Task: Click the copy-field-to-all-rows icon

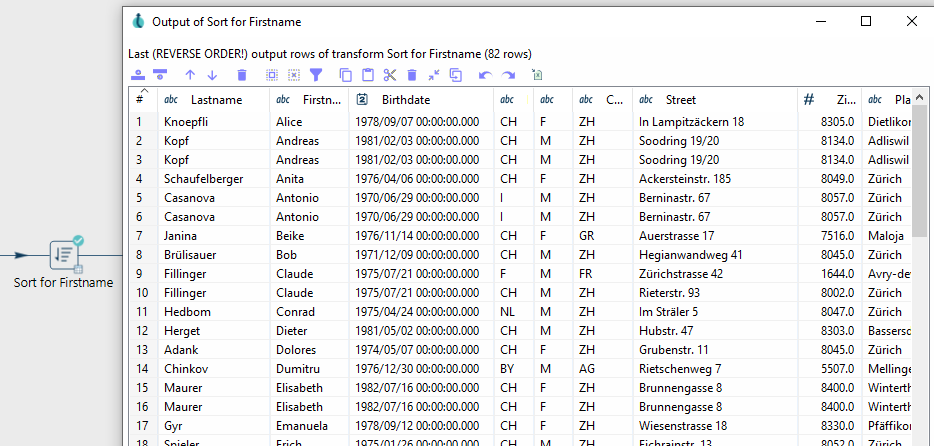Action: [x=456, y=75]
